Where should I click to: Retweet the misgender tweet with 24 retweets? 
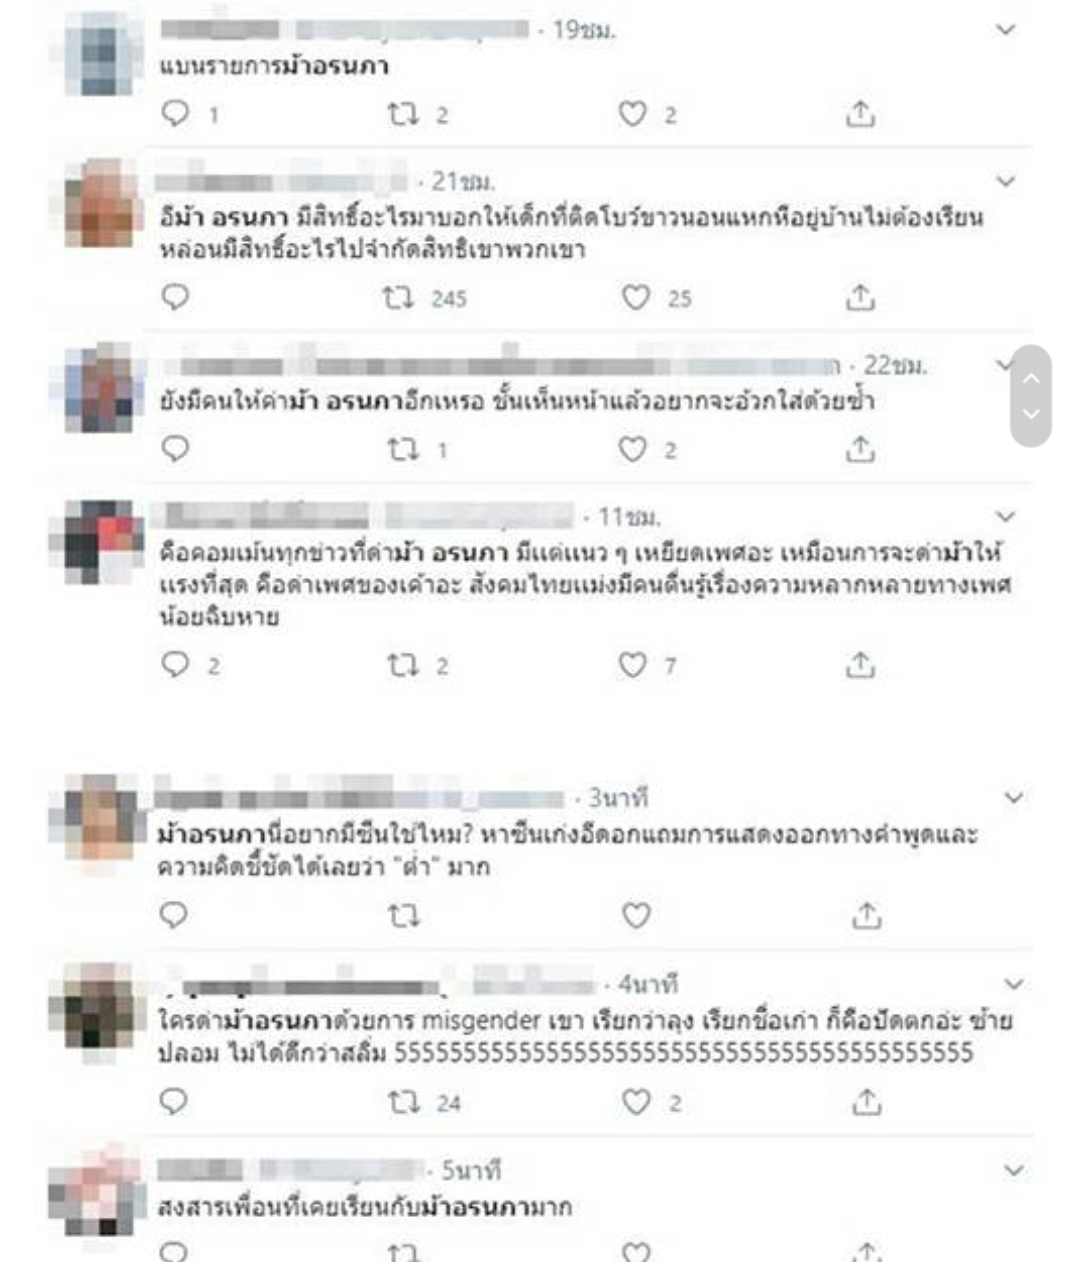[x=403, y=1102]
